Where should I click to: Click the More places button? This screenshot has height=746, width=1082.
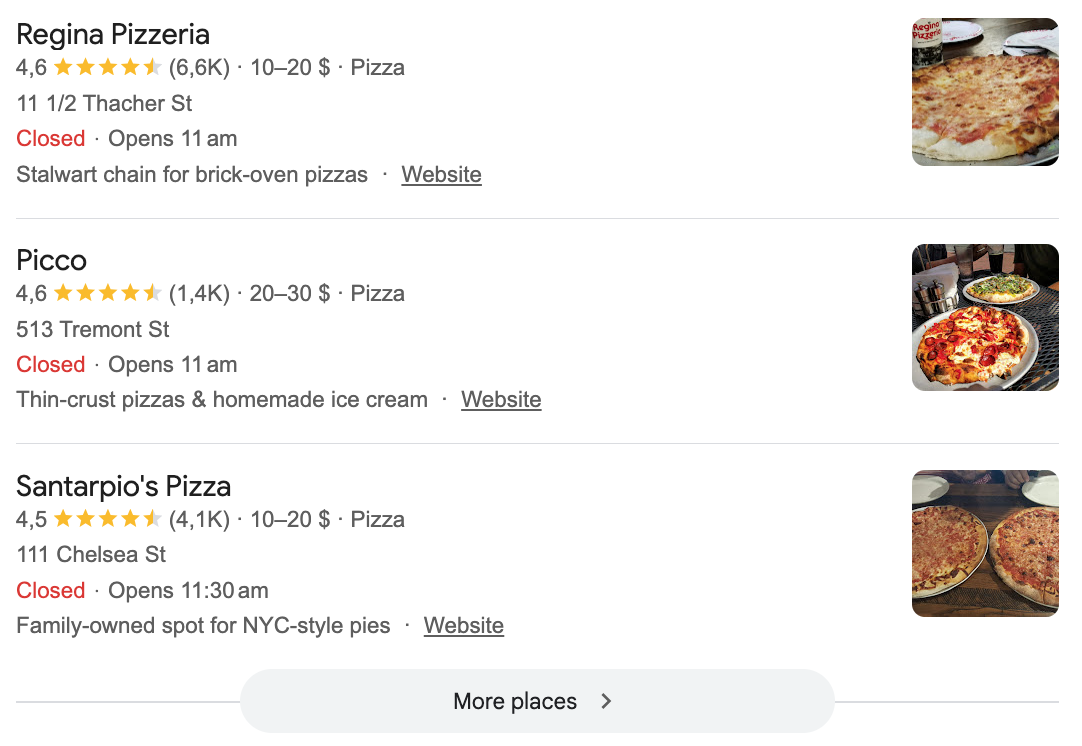tap(537, 701)
